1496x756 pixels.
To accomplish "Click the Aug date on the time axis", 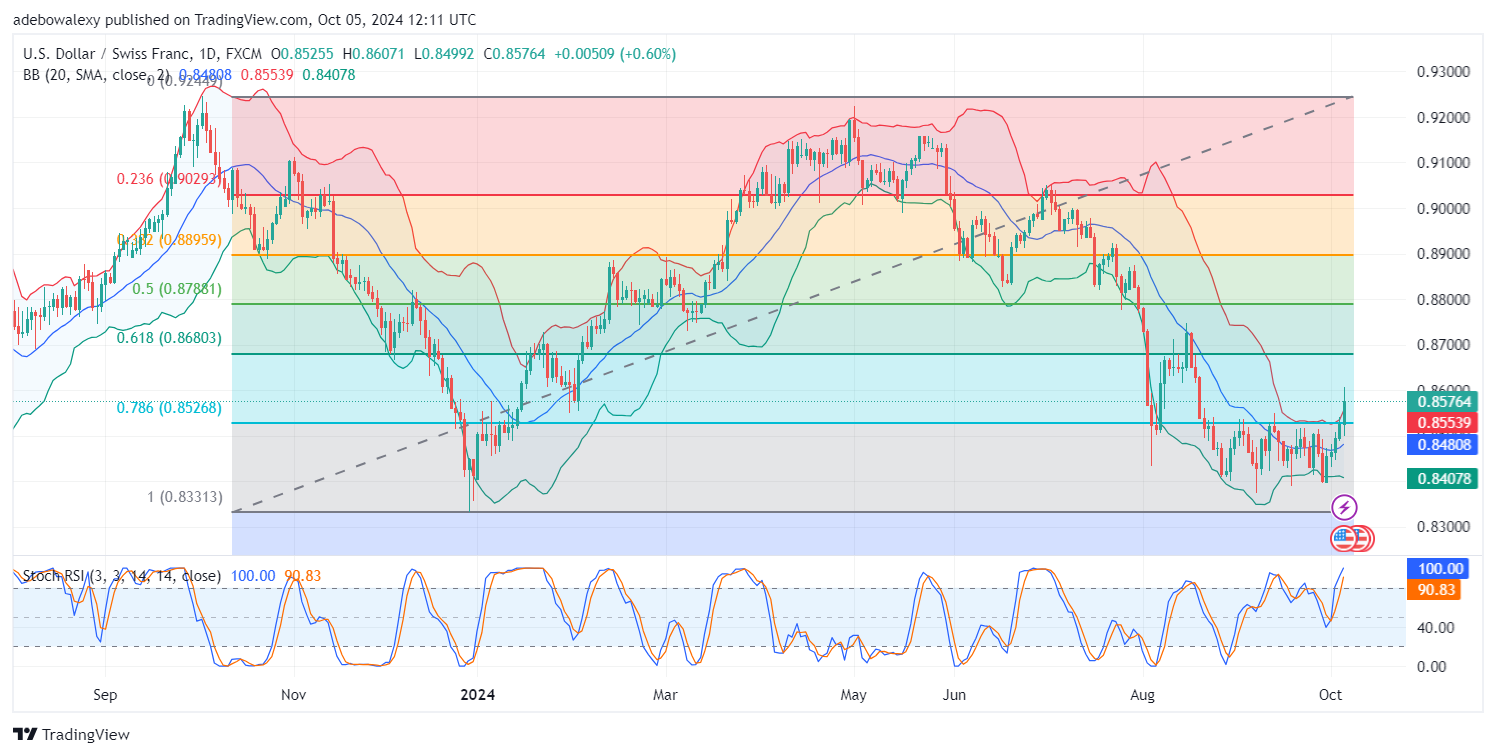I will 1144,693.
